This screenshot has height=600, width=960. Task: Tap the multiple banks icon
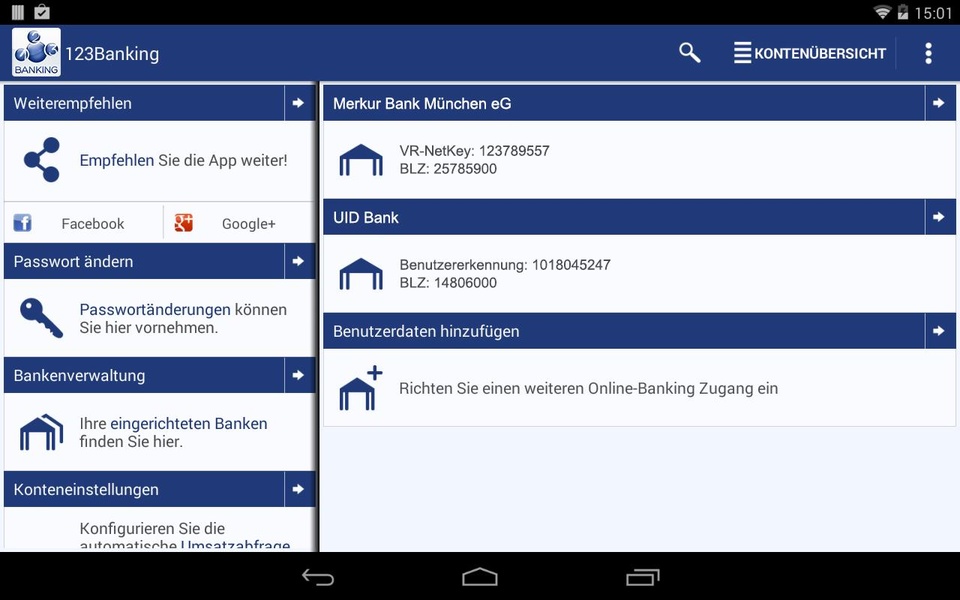point(41,432)
